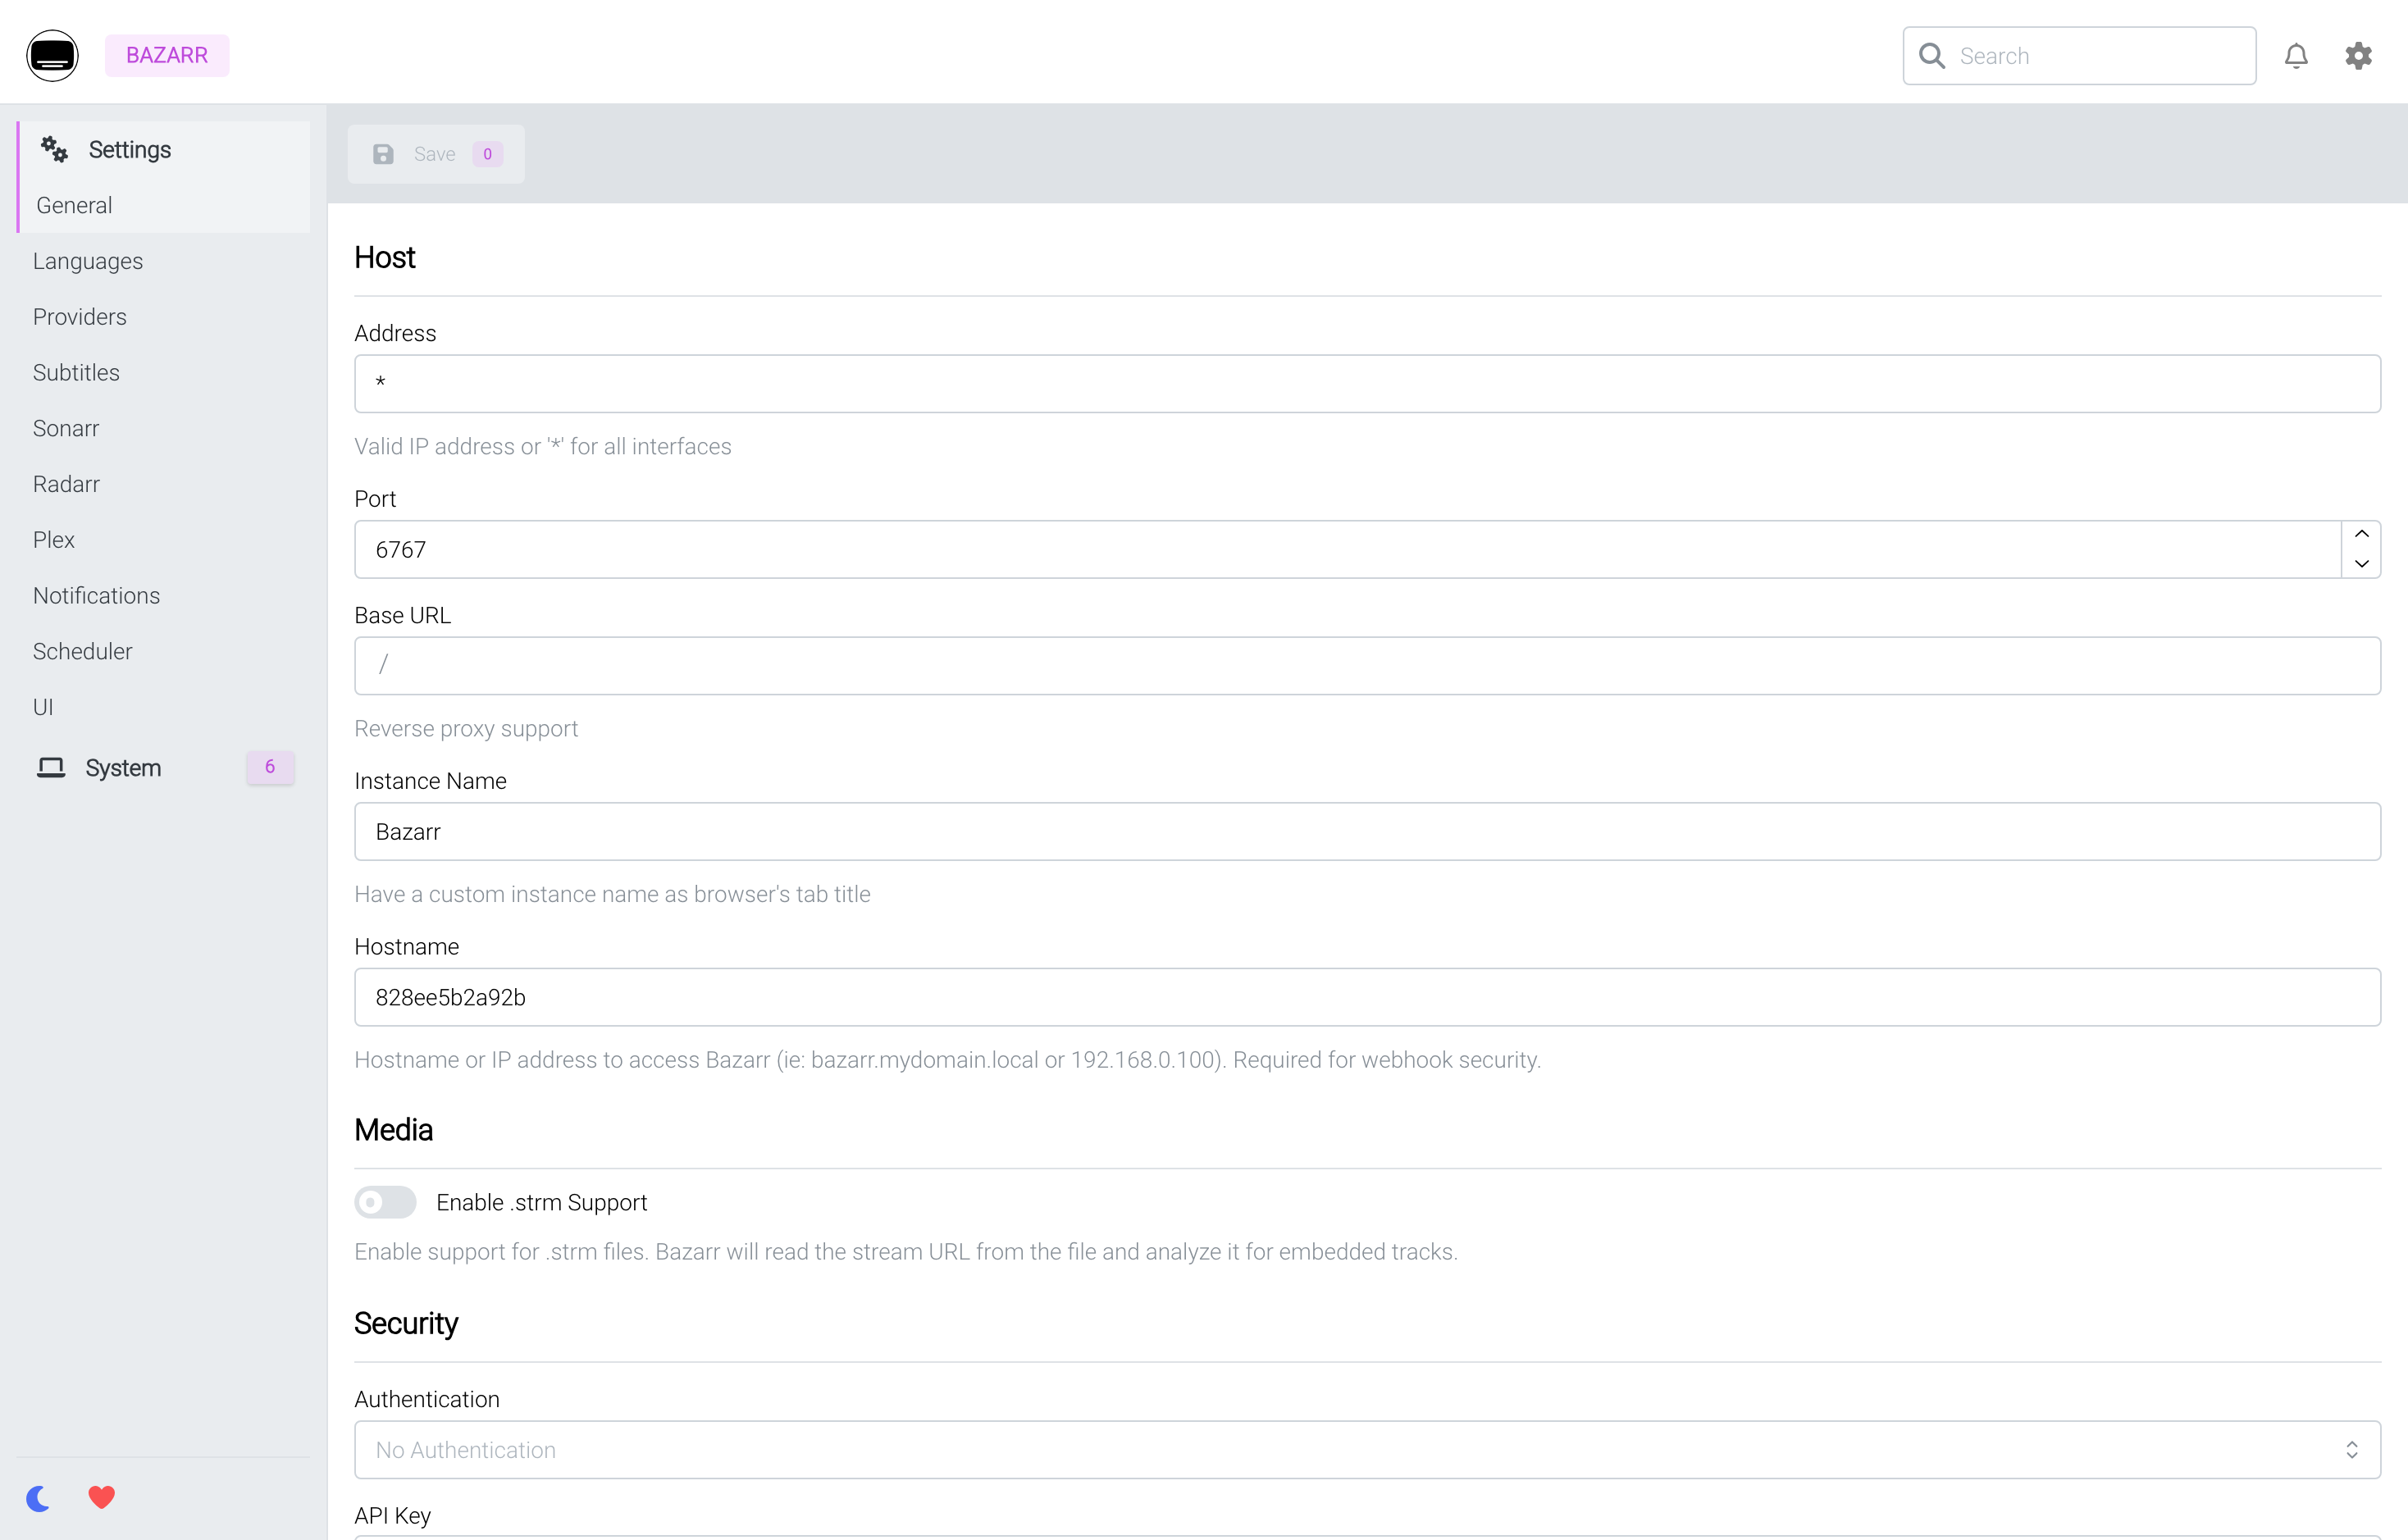Open the top-right settings gear
Image resolution: width=2408 pixels, height=1540 pixels.
point(2358,56)
